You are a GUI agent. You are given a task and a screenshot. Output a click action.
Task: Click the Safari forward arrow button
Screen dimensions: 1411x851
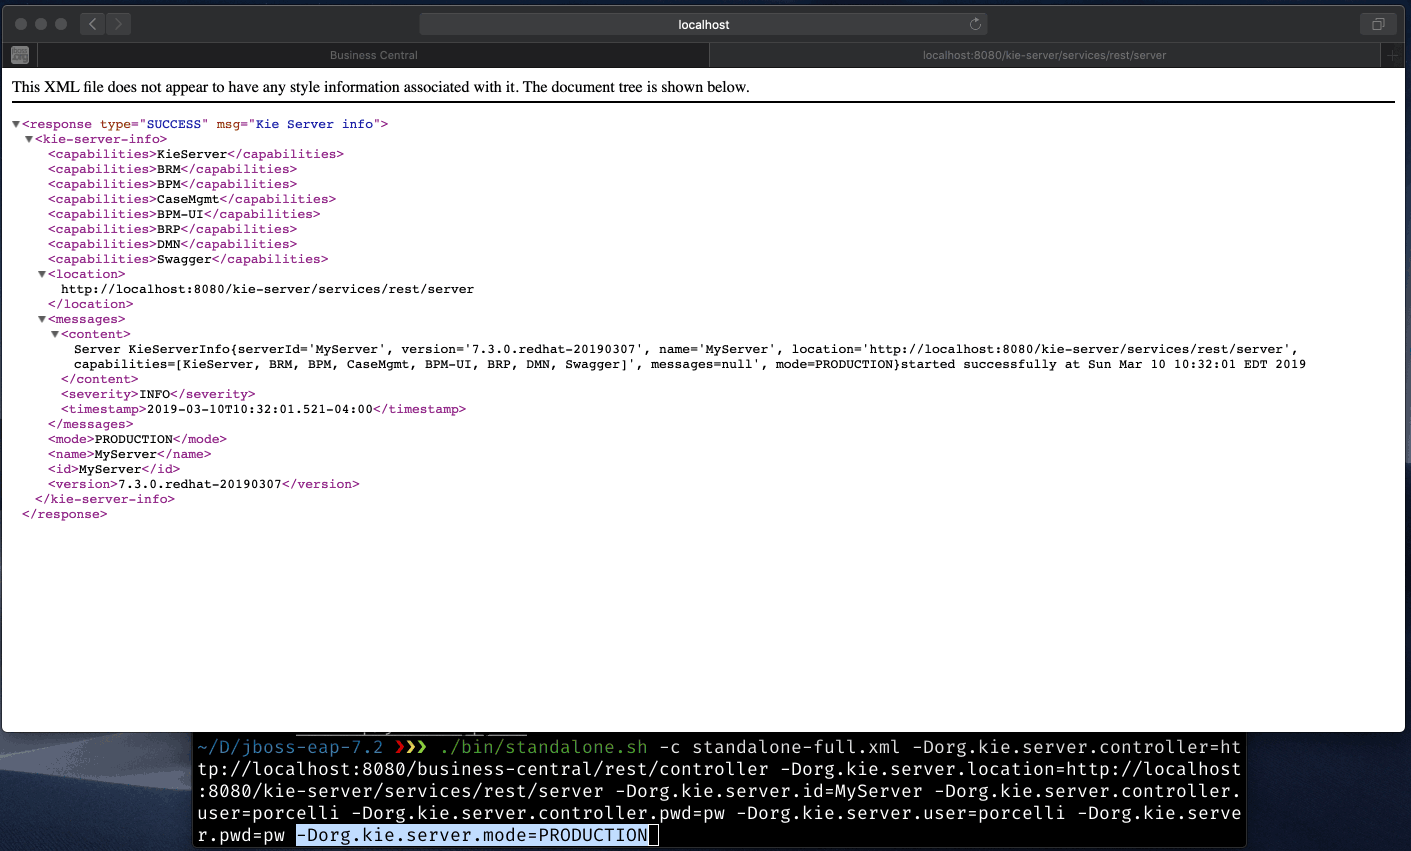[118, 24]
